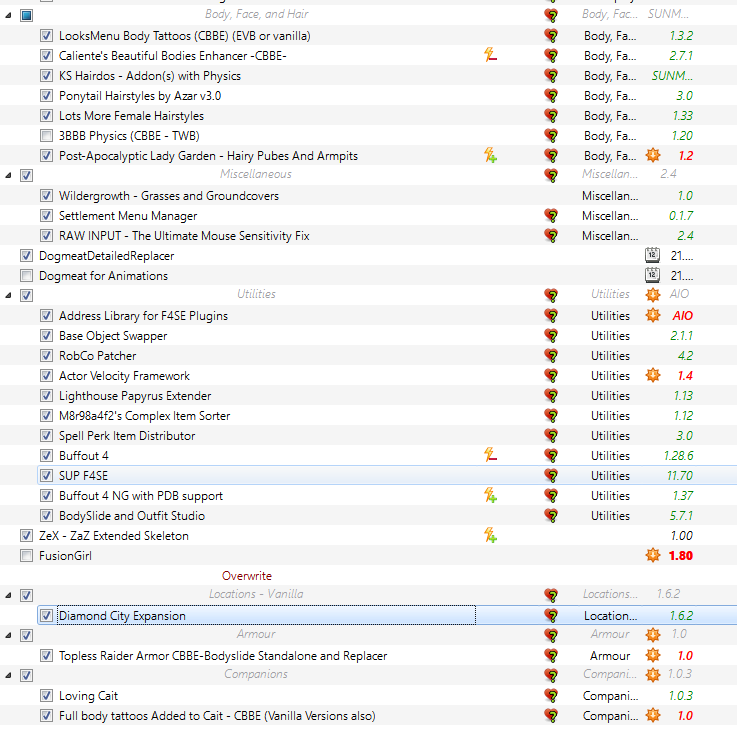Image resolution: width=737 pixels, height=738 pixels.
Task: Click the Nexus heart icon for Diamond City Expansion
Action: [x=551, y=615]
